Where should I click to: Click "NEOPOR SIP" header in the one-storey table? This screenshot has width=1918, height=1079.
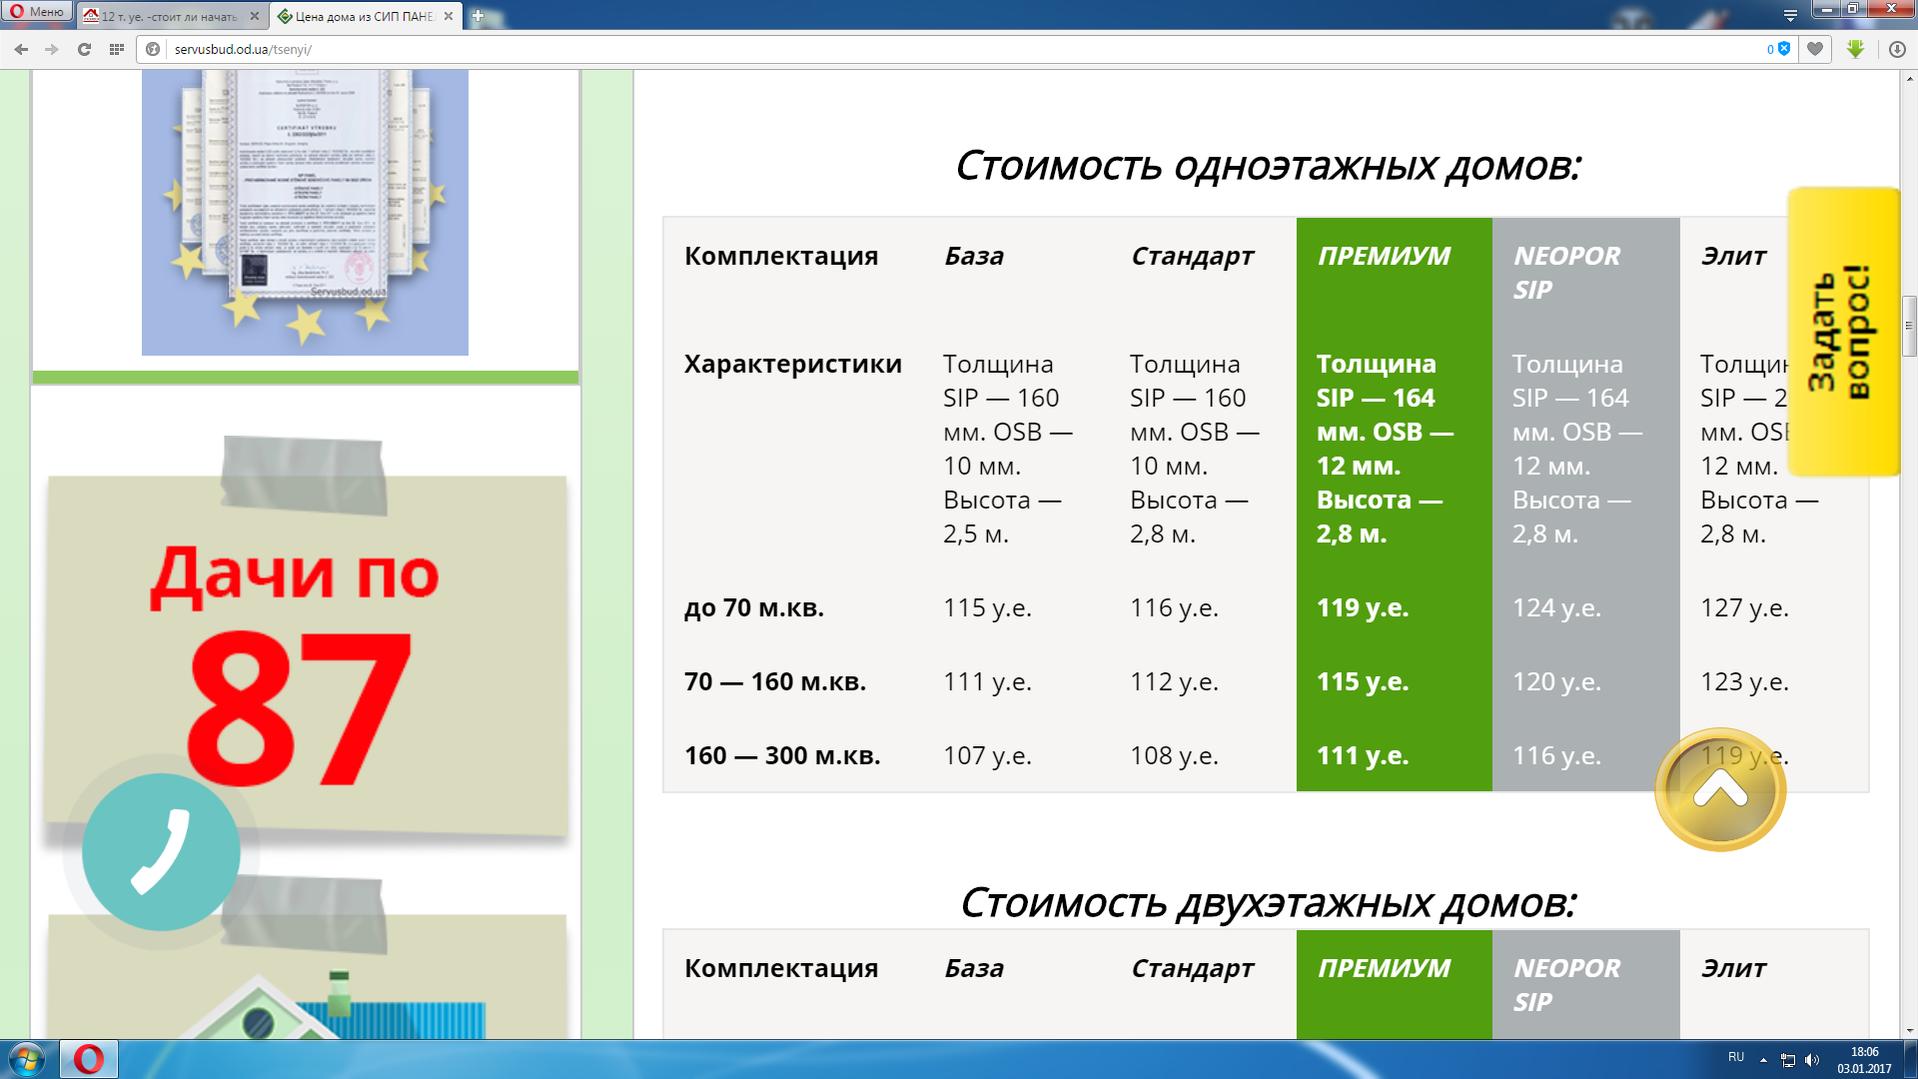(1566, 272)
